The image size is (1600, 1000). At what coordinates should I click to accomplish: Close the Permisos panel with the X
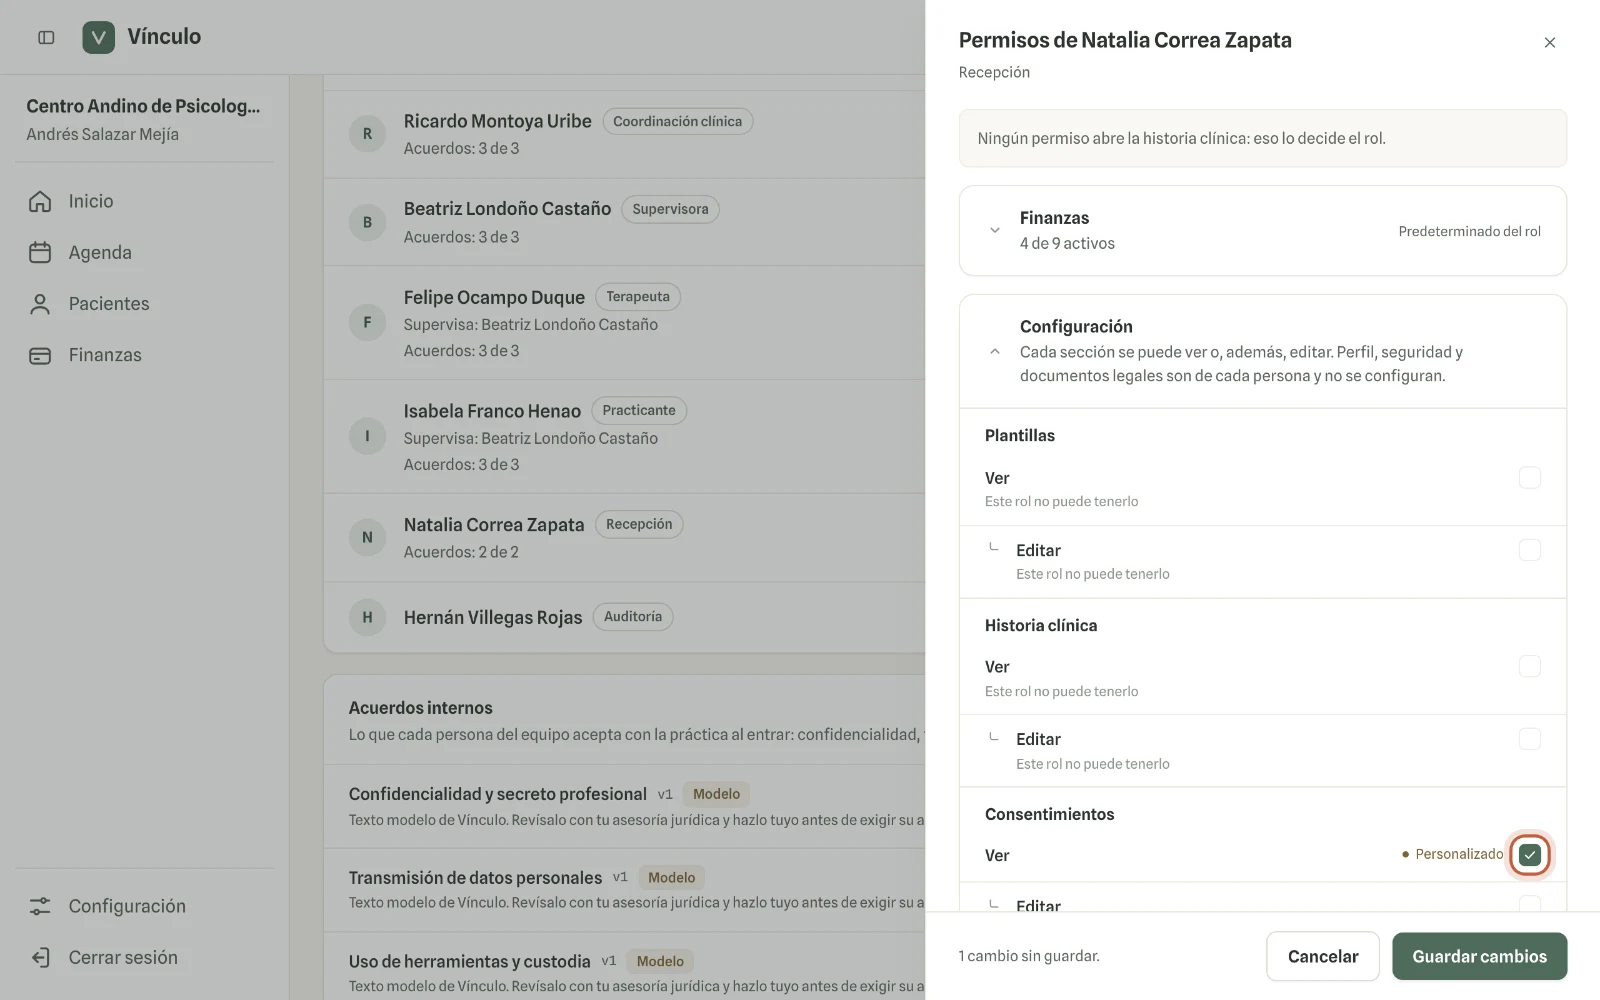tap(1549, 42)
